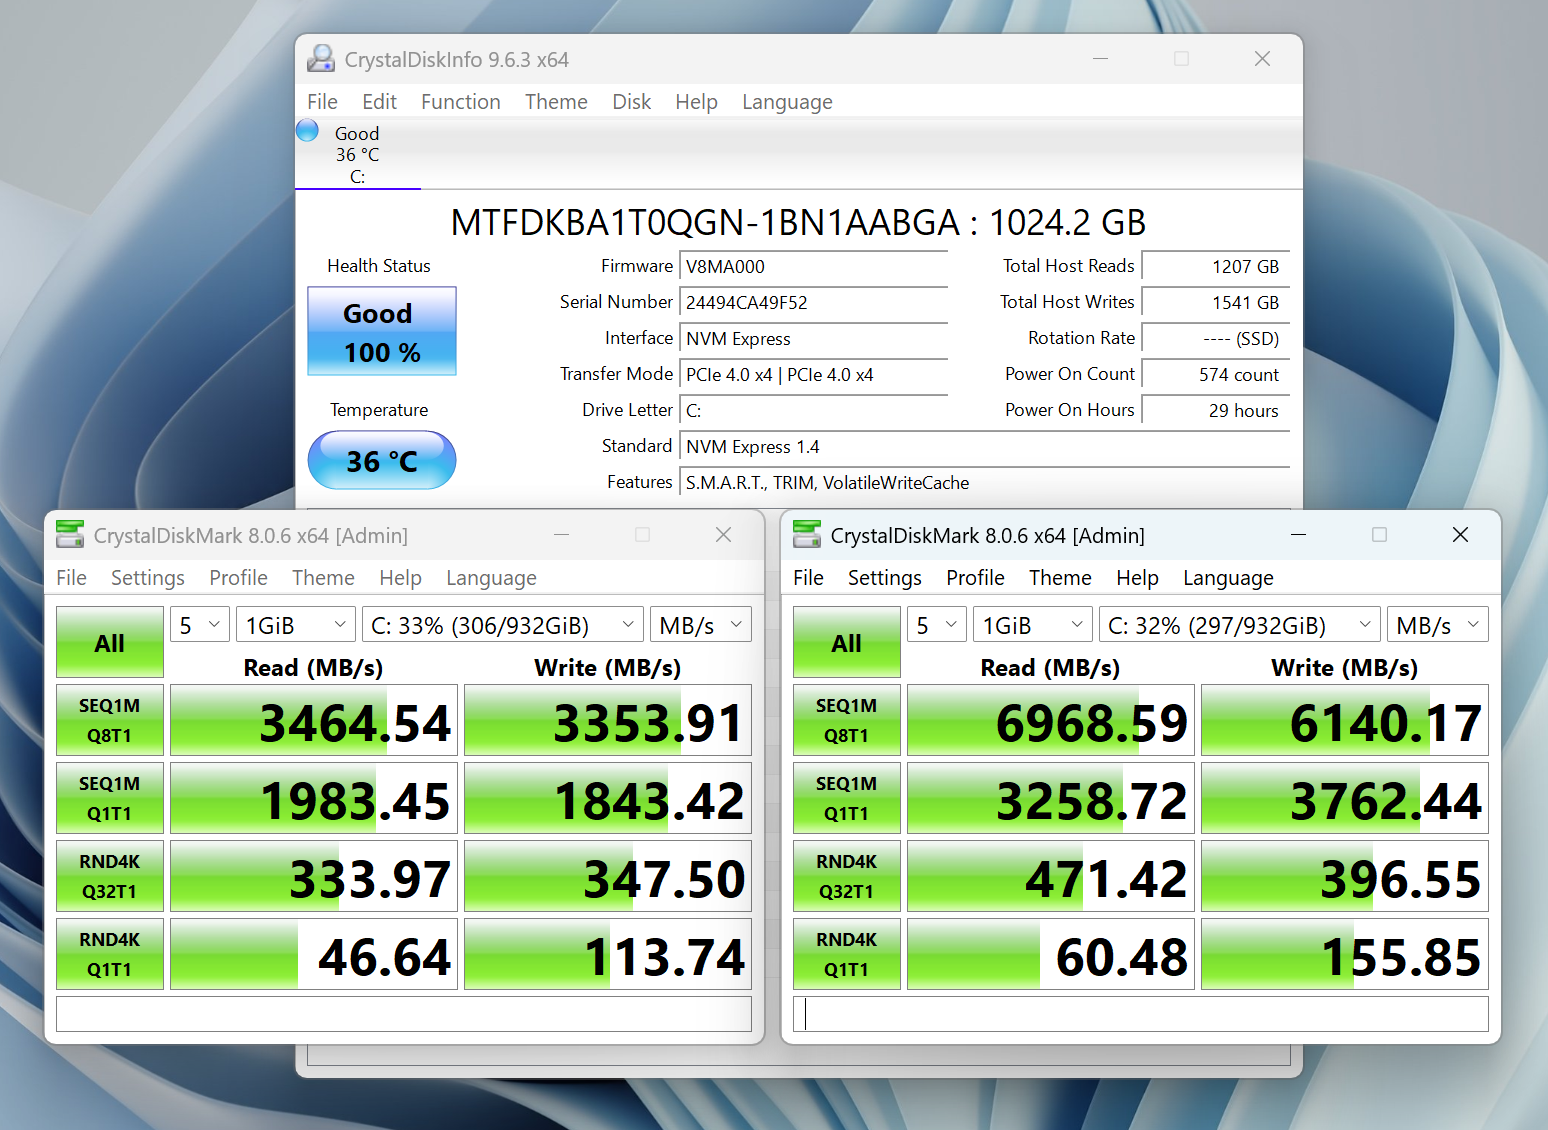Open Theme menu in left CrystalDiskMark window
The height and width of the screenshot is (1130, 1548).
click(x=323, y=578)
